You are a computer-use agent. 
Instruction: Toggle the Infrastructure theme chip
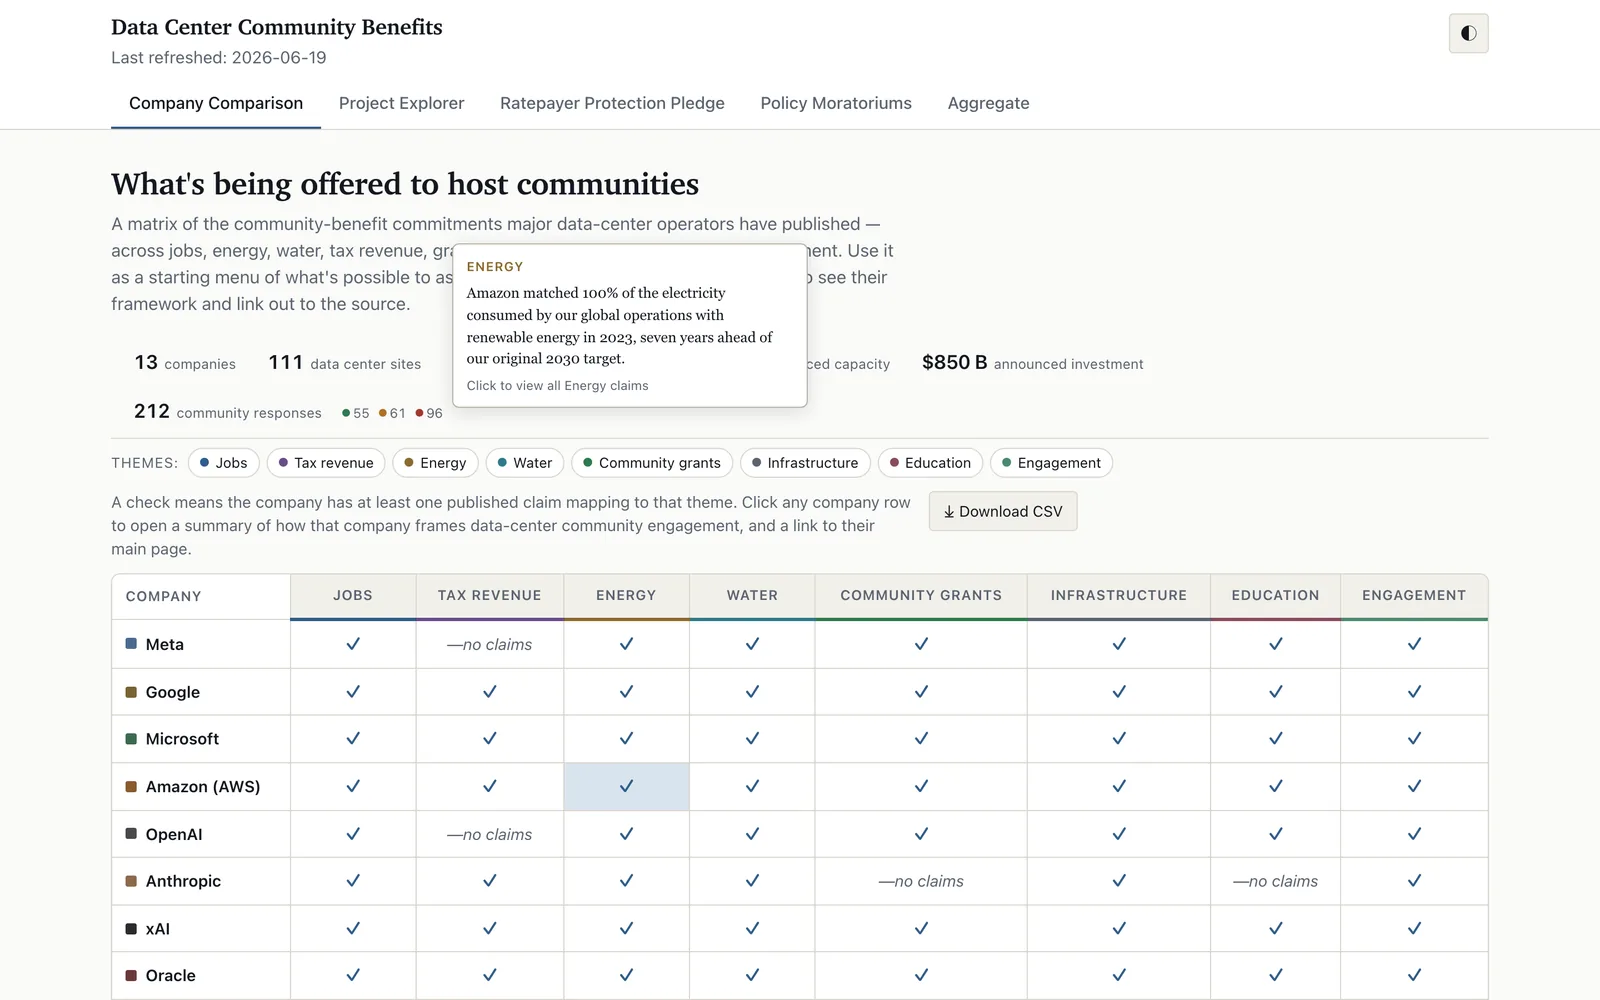point(805,463)
